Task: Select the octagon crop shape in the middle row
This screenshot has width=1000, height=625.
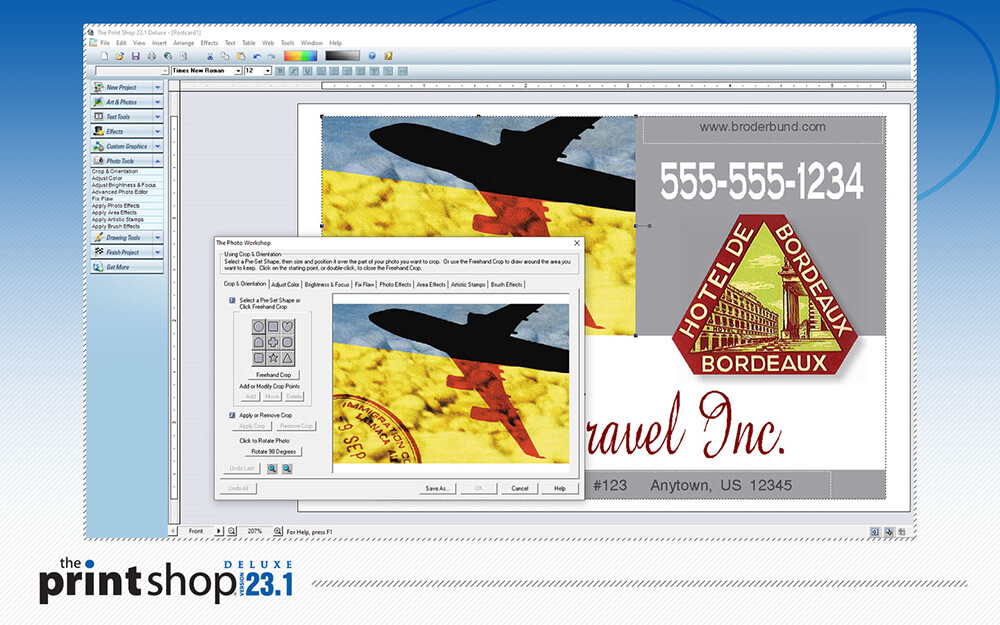Action: coord(288,342)
